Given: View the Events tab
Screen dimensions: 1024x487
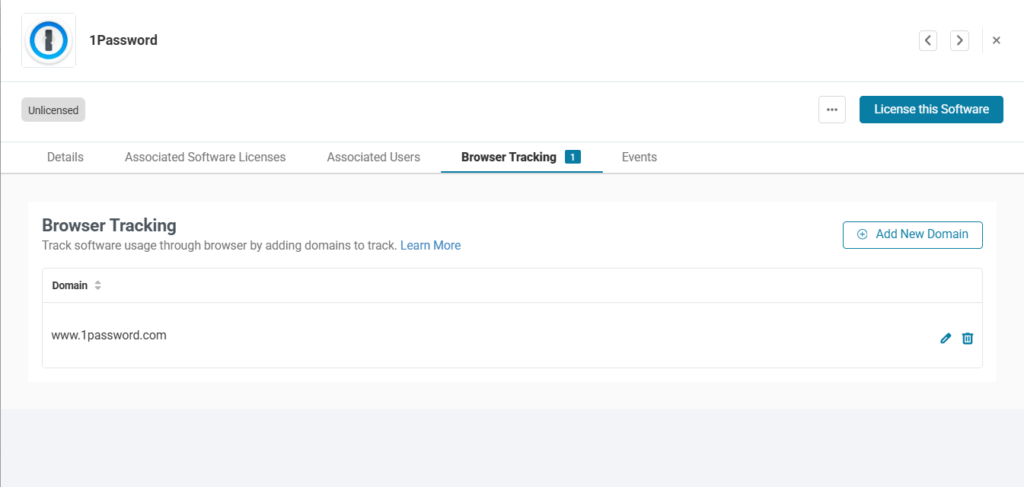Looking at the screenshot, I should (x=639, y=157).
